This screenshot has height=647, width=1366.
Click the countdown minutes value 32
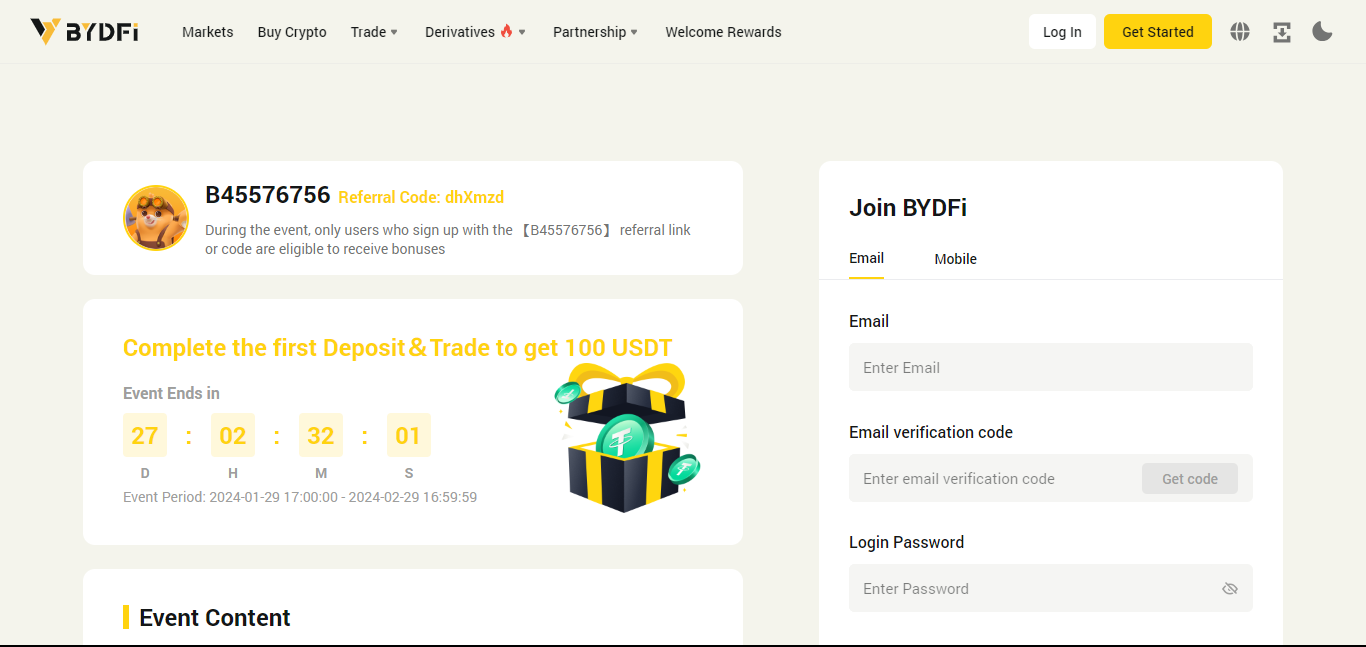[321, 436]
